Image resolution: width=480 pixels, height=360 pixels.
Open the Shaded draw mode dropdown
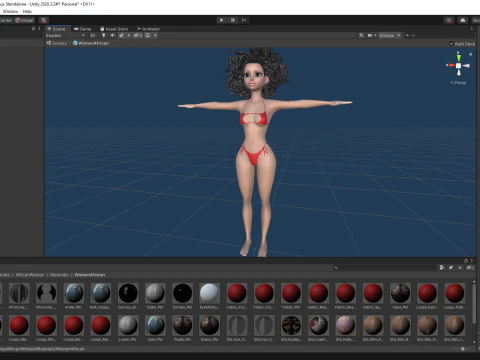[65, 35]
